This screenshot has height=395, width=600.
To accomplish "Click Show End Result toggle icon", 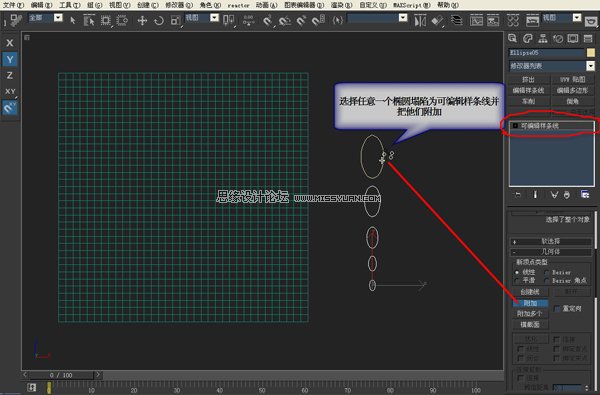I will tap(535, 195).
